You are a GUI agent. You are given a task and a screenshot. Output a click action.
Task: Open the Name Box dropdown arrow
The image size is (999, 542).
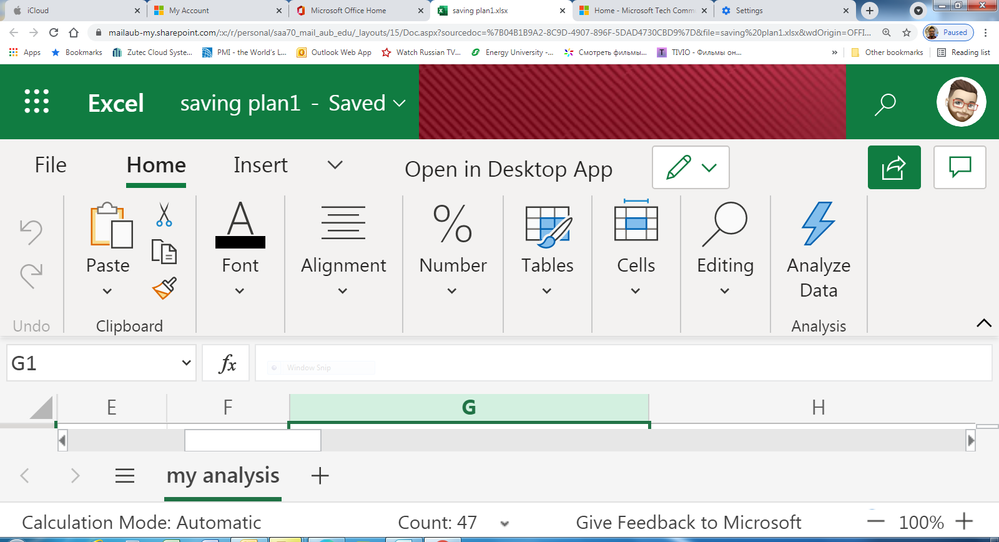click(186, 363)
